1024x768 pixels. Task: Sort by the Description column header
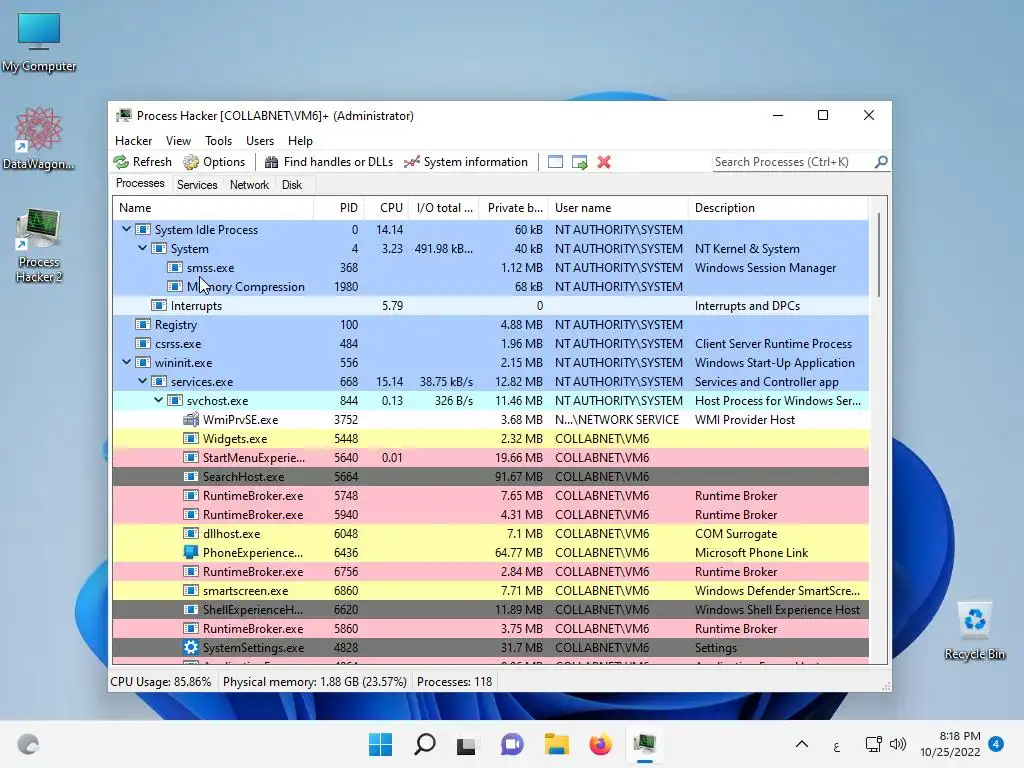[x=778, y=208]
